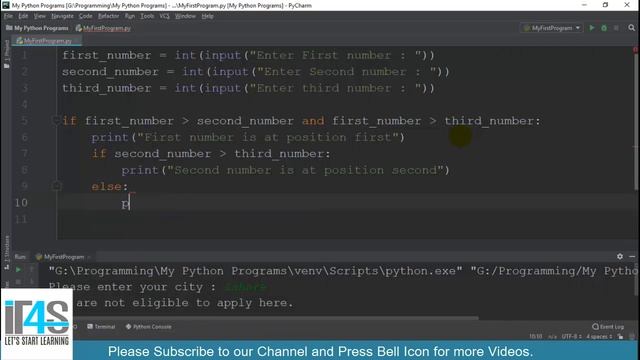640x360 pixels.
Task: Open the Project side tool window
Action: [6, 53]
